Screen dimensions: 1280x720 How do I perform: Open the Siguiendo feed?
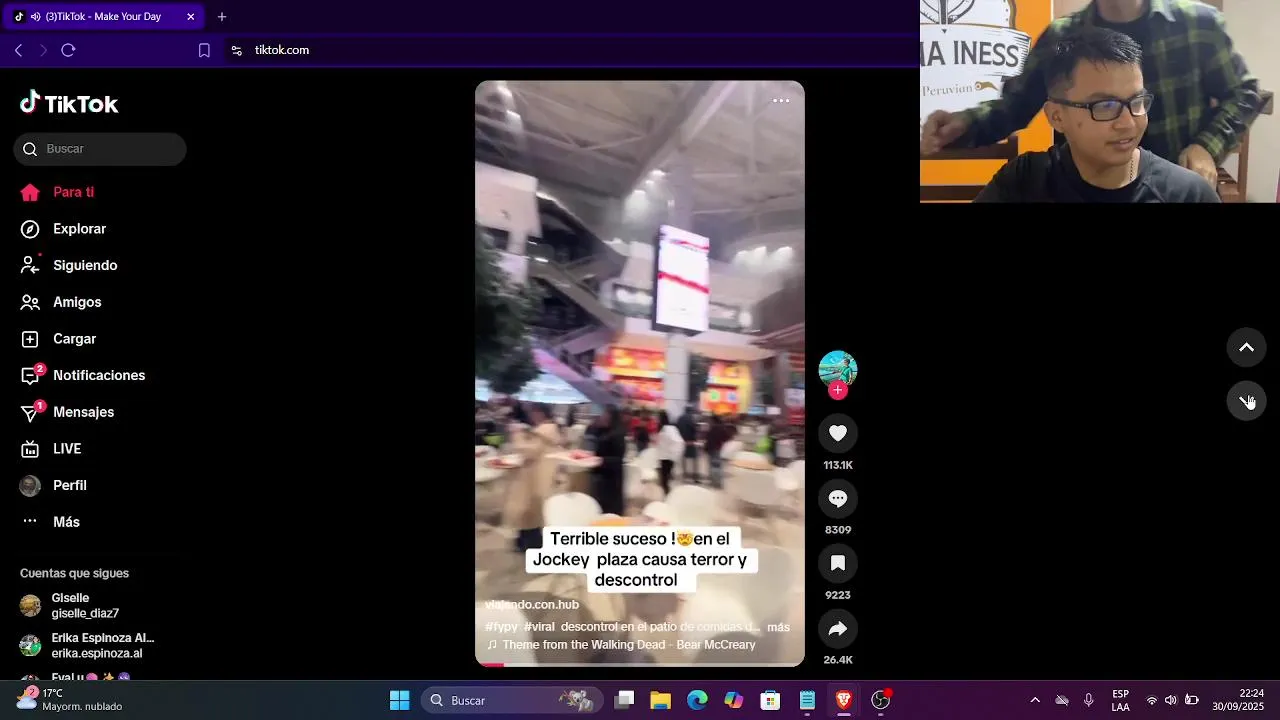[69, 265]
